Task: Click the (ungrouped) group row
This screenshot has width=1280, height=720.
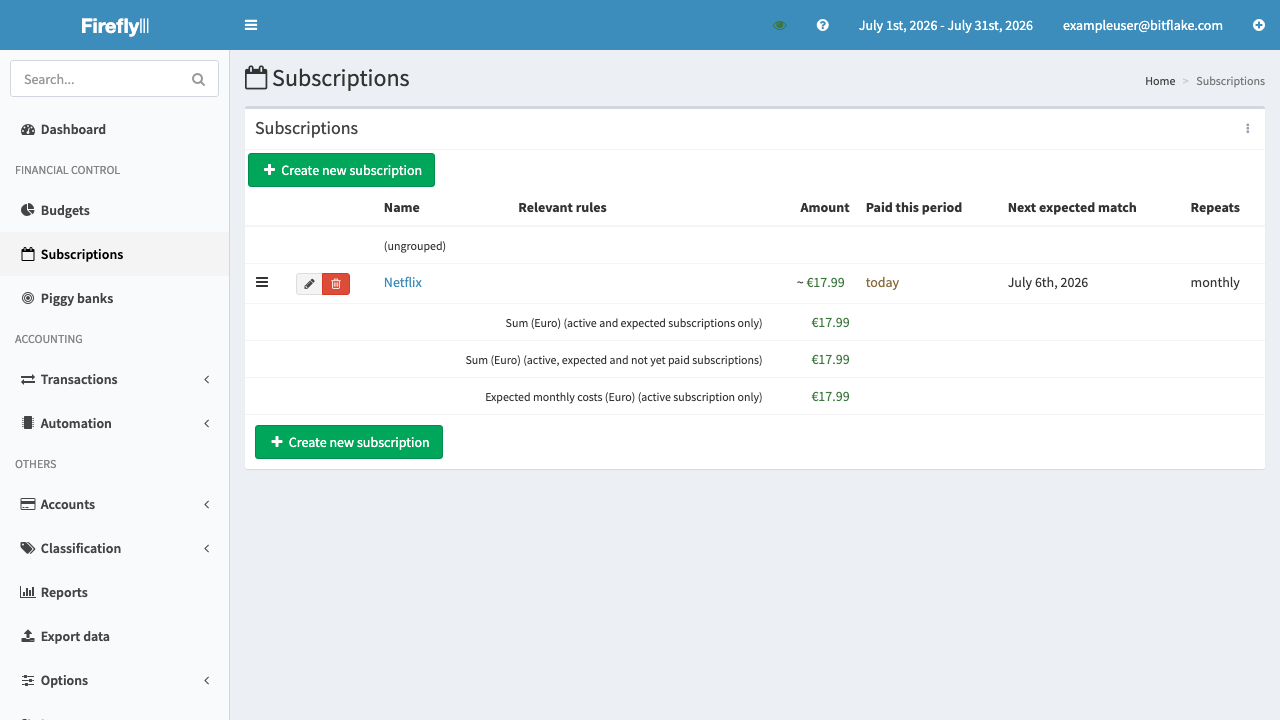Action: [755, 246]
